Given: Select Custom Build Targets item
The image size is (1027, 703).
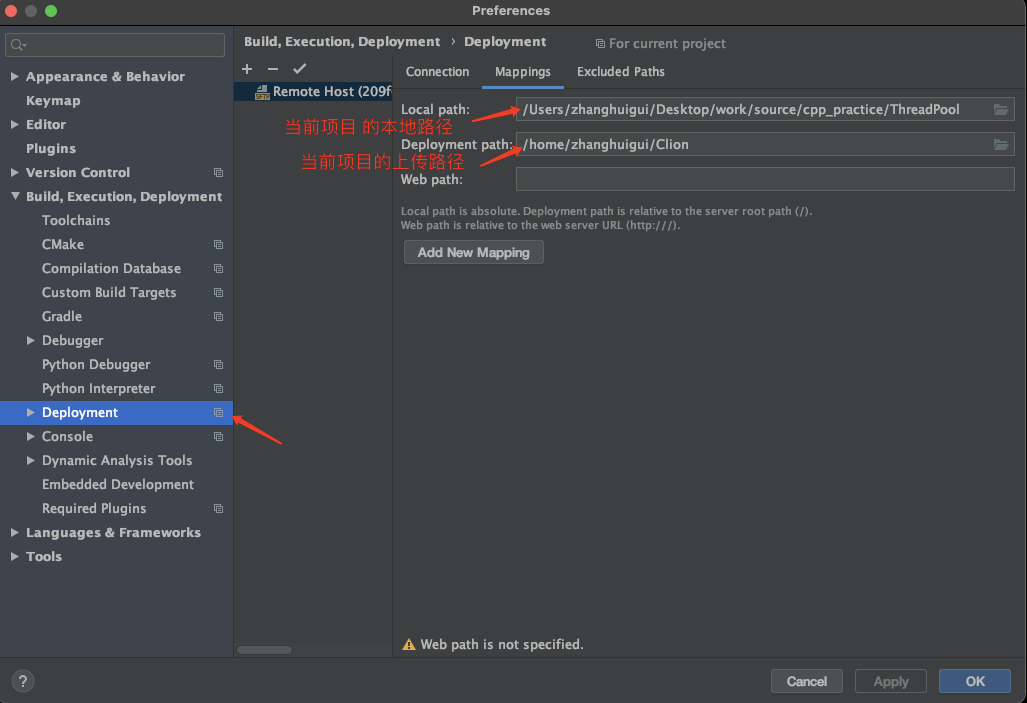Looking at the screenshot, I should pos(109,292).
